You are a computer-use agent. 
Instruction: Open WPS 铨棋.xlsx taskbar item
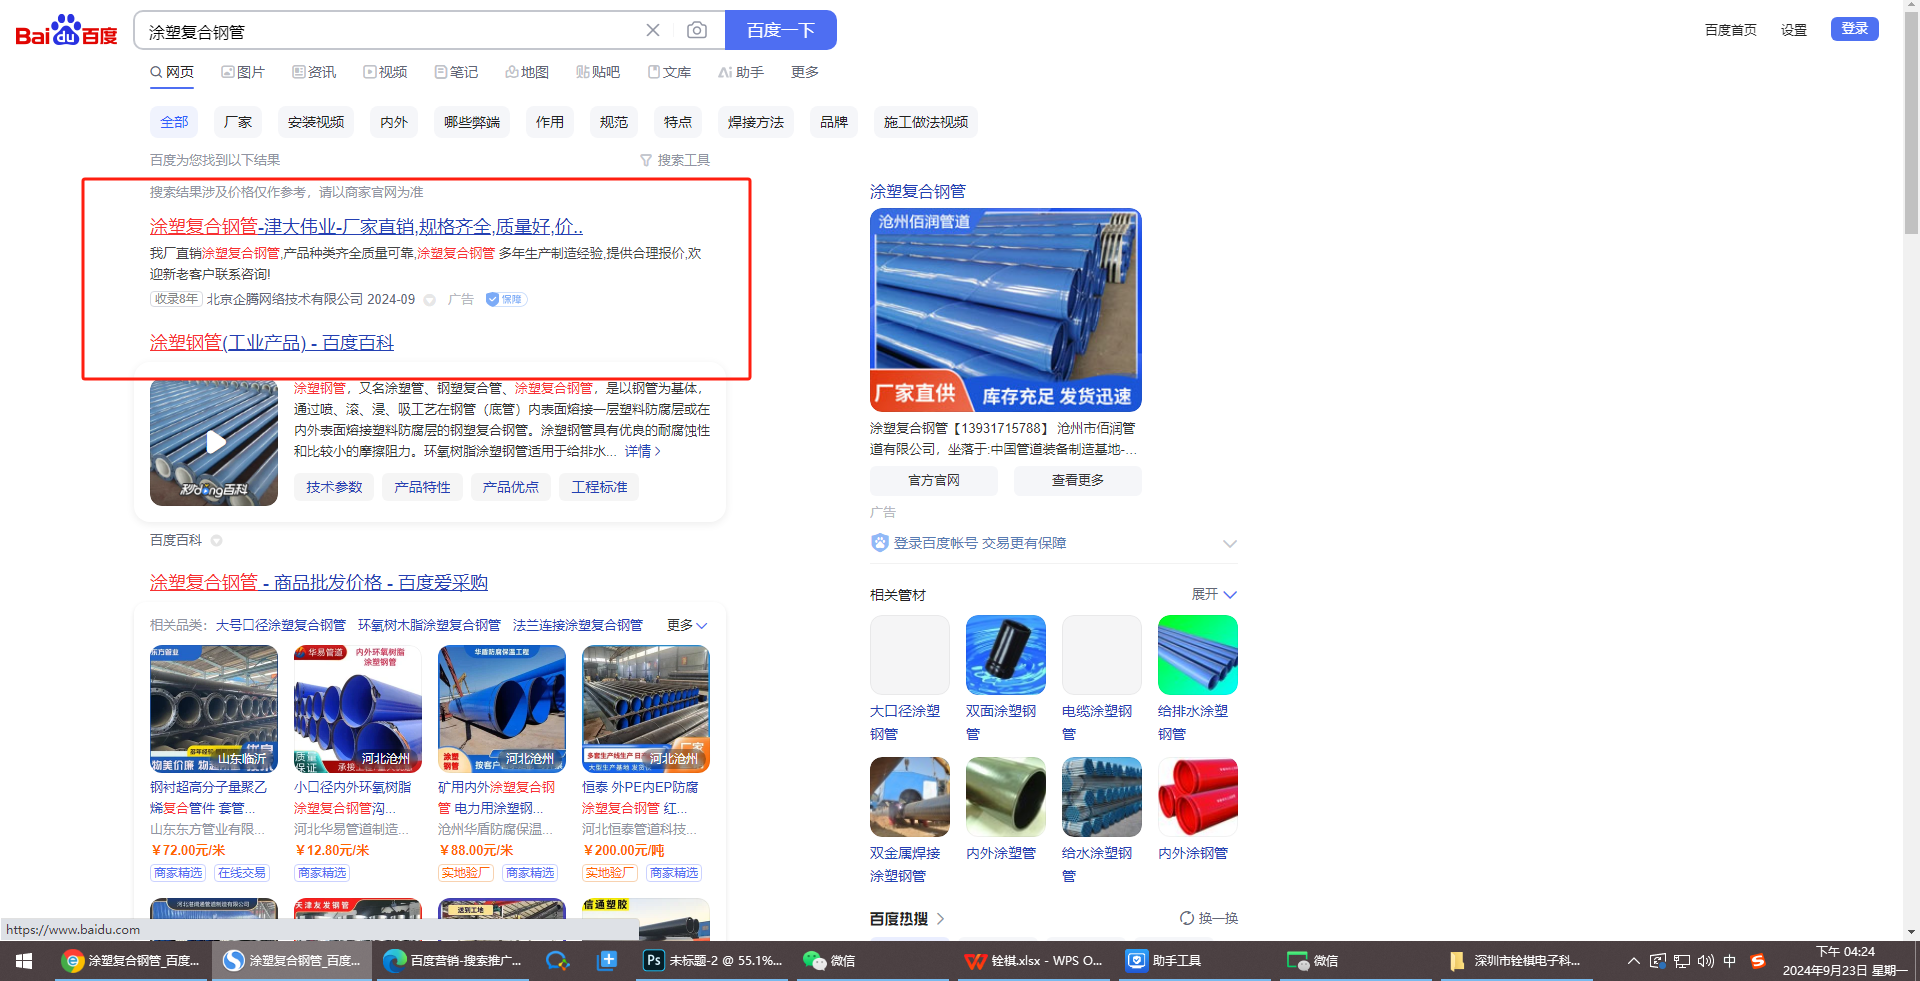point(1035,961)
